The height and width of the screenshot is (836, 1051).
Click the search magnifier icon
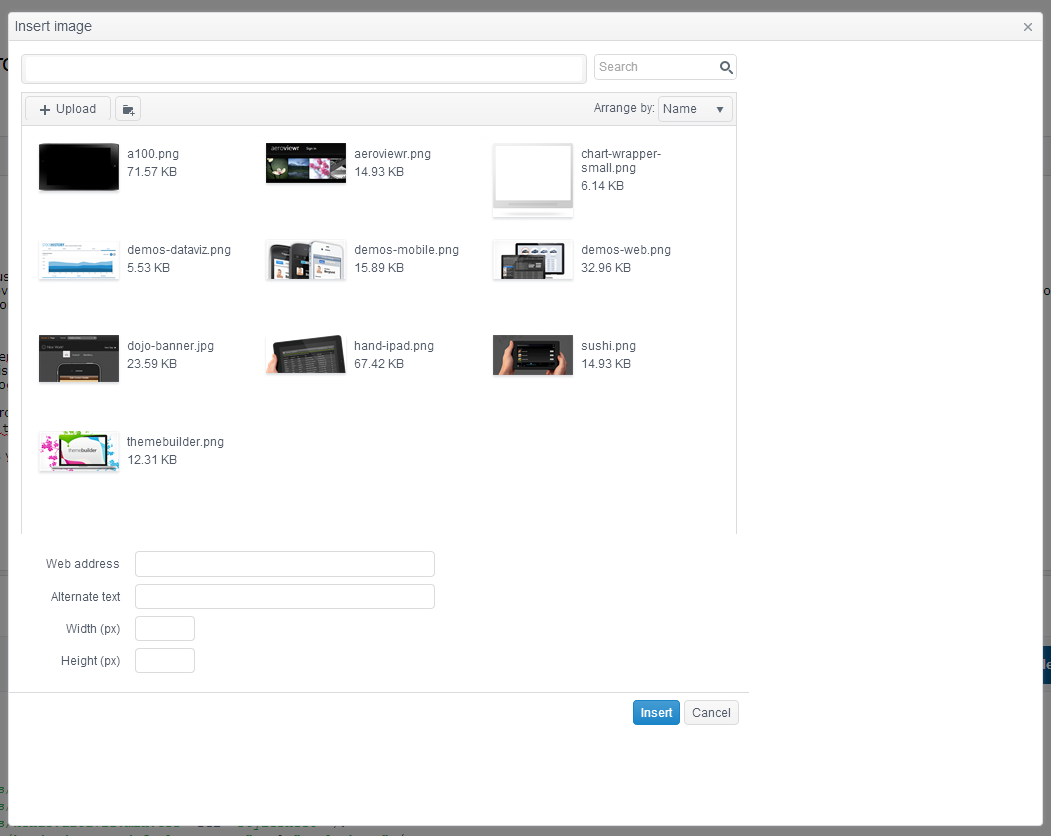click(x=726, y=67)
